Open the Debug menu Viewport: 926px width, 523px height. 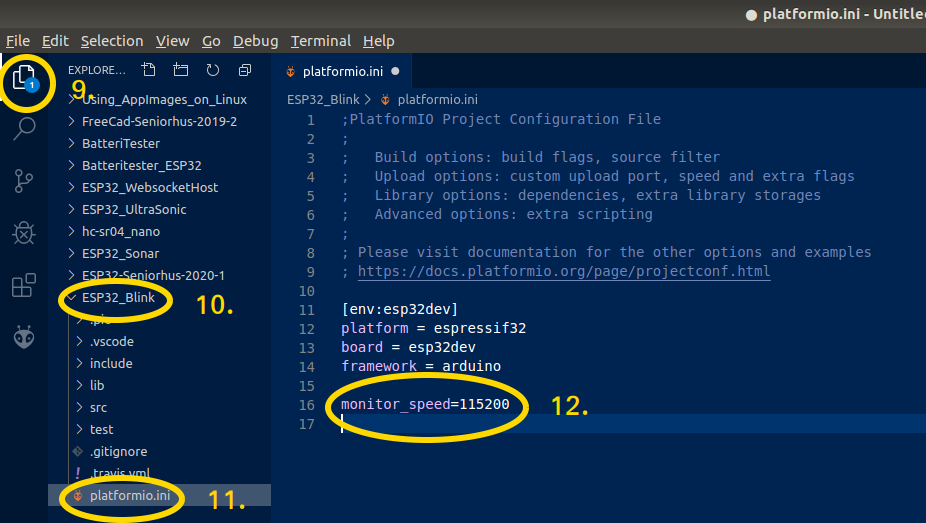(x=255, y=41)
